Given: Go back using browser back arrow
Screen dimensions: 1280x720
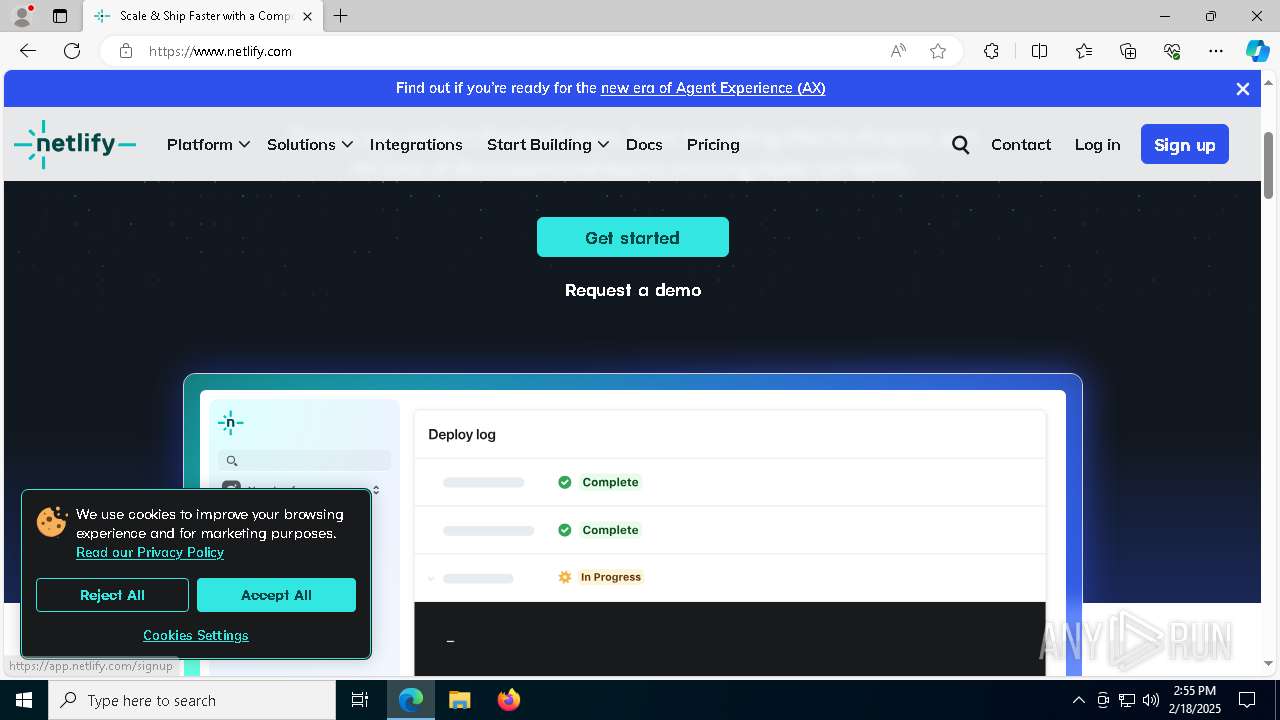Looking at the screenshot, I should click(28, 51).
